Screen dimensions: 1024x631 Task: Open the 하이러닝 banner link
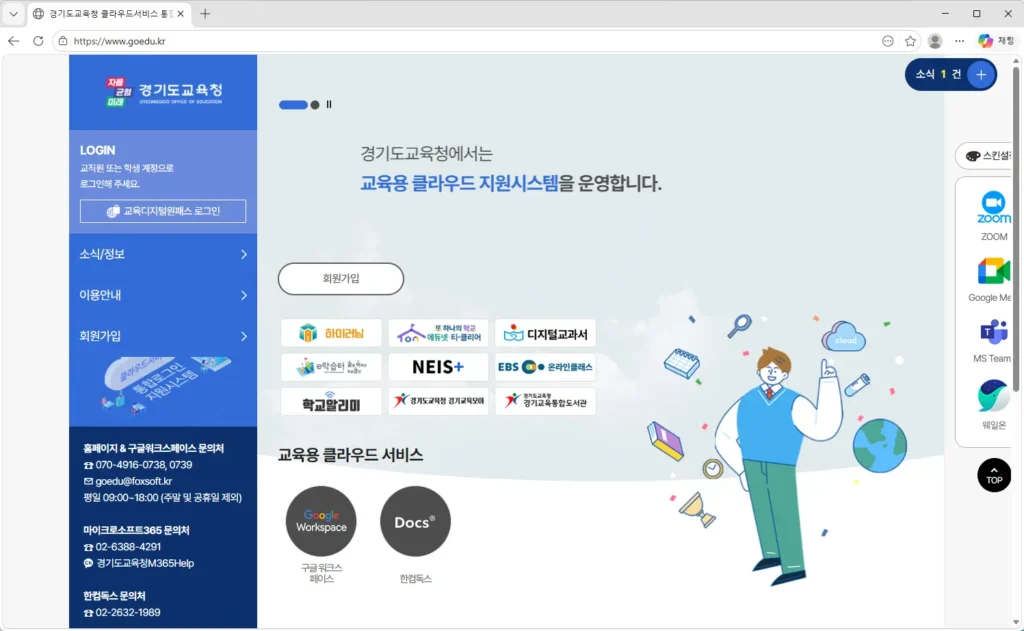tap(331, 333)
